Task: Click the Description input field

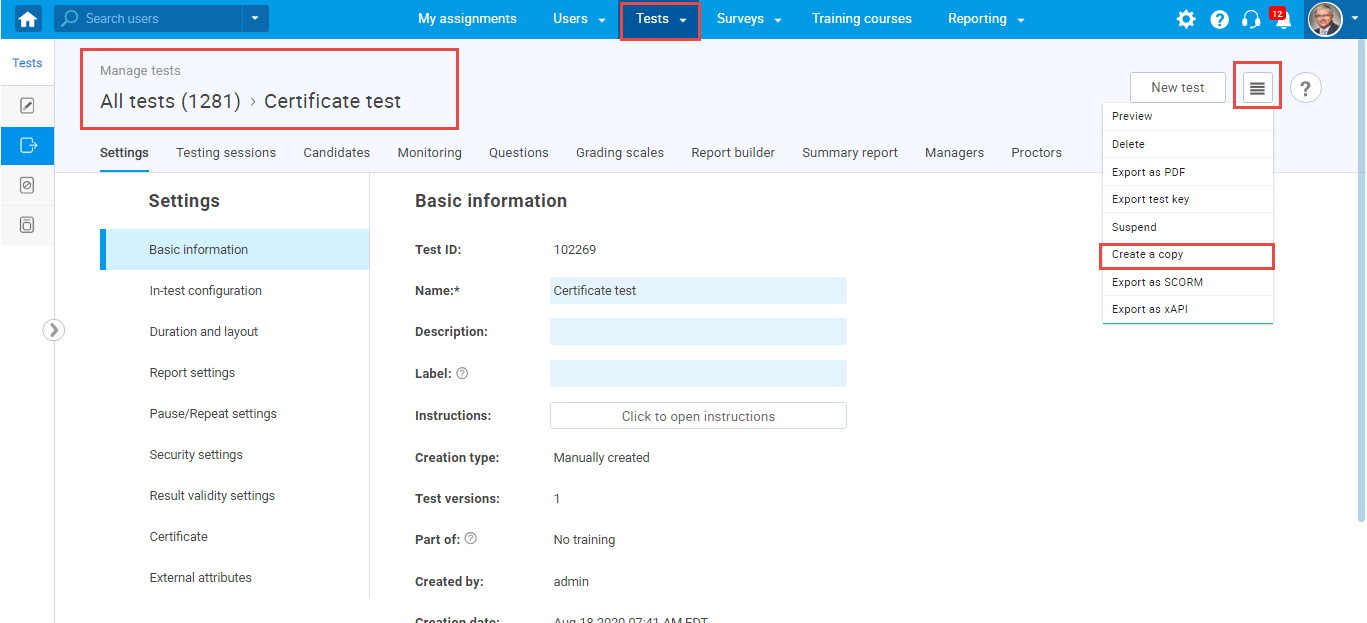Action: (698, 332)
